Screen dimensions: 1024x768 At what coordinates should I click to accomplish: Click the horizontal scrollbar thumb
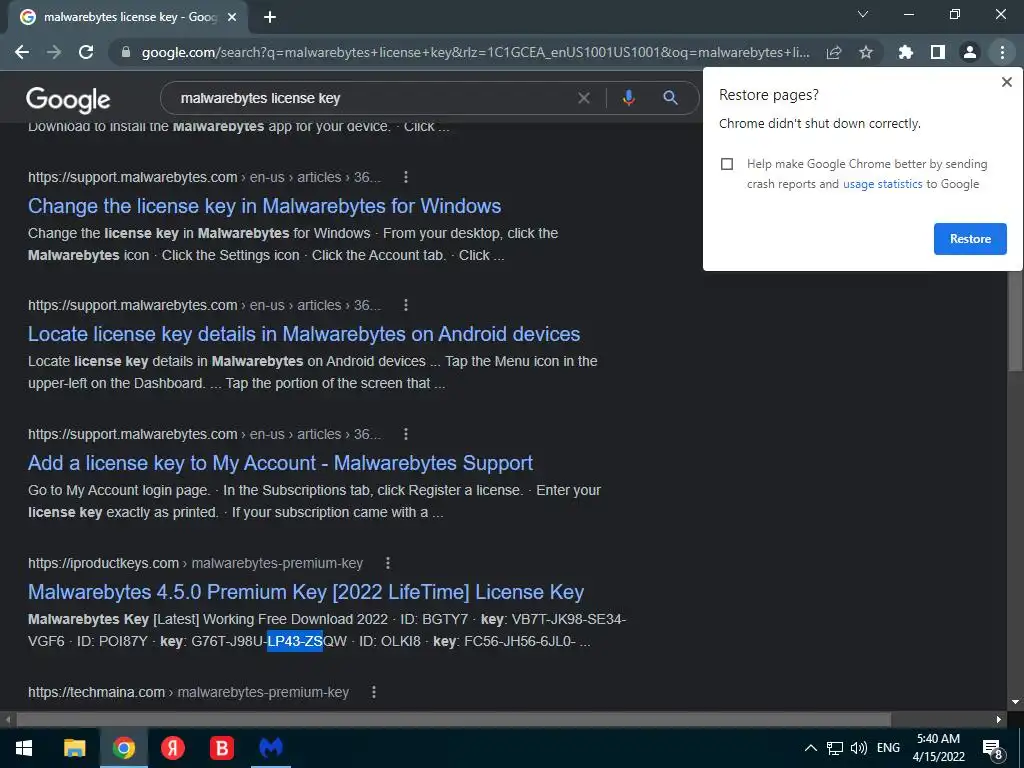[x=453, y=720]
